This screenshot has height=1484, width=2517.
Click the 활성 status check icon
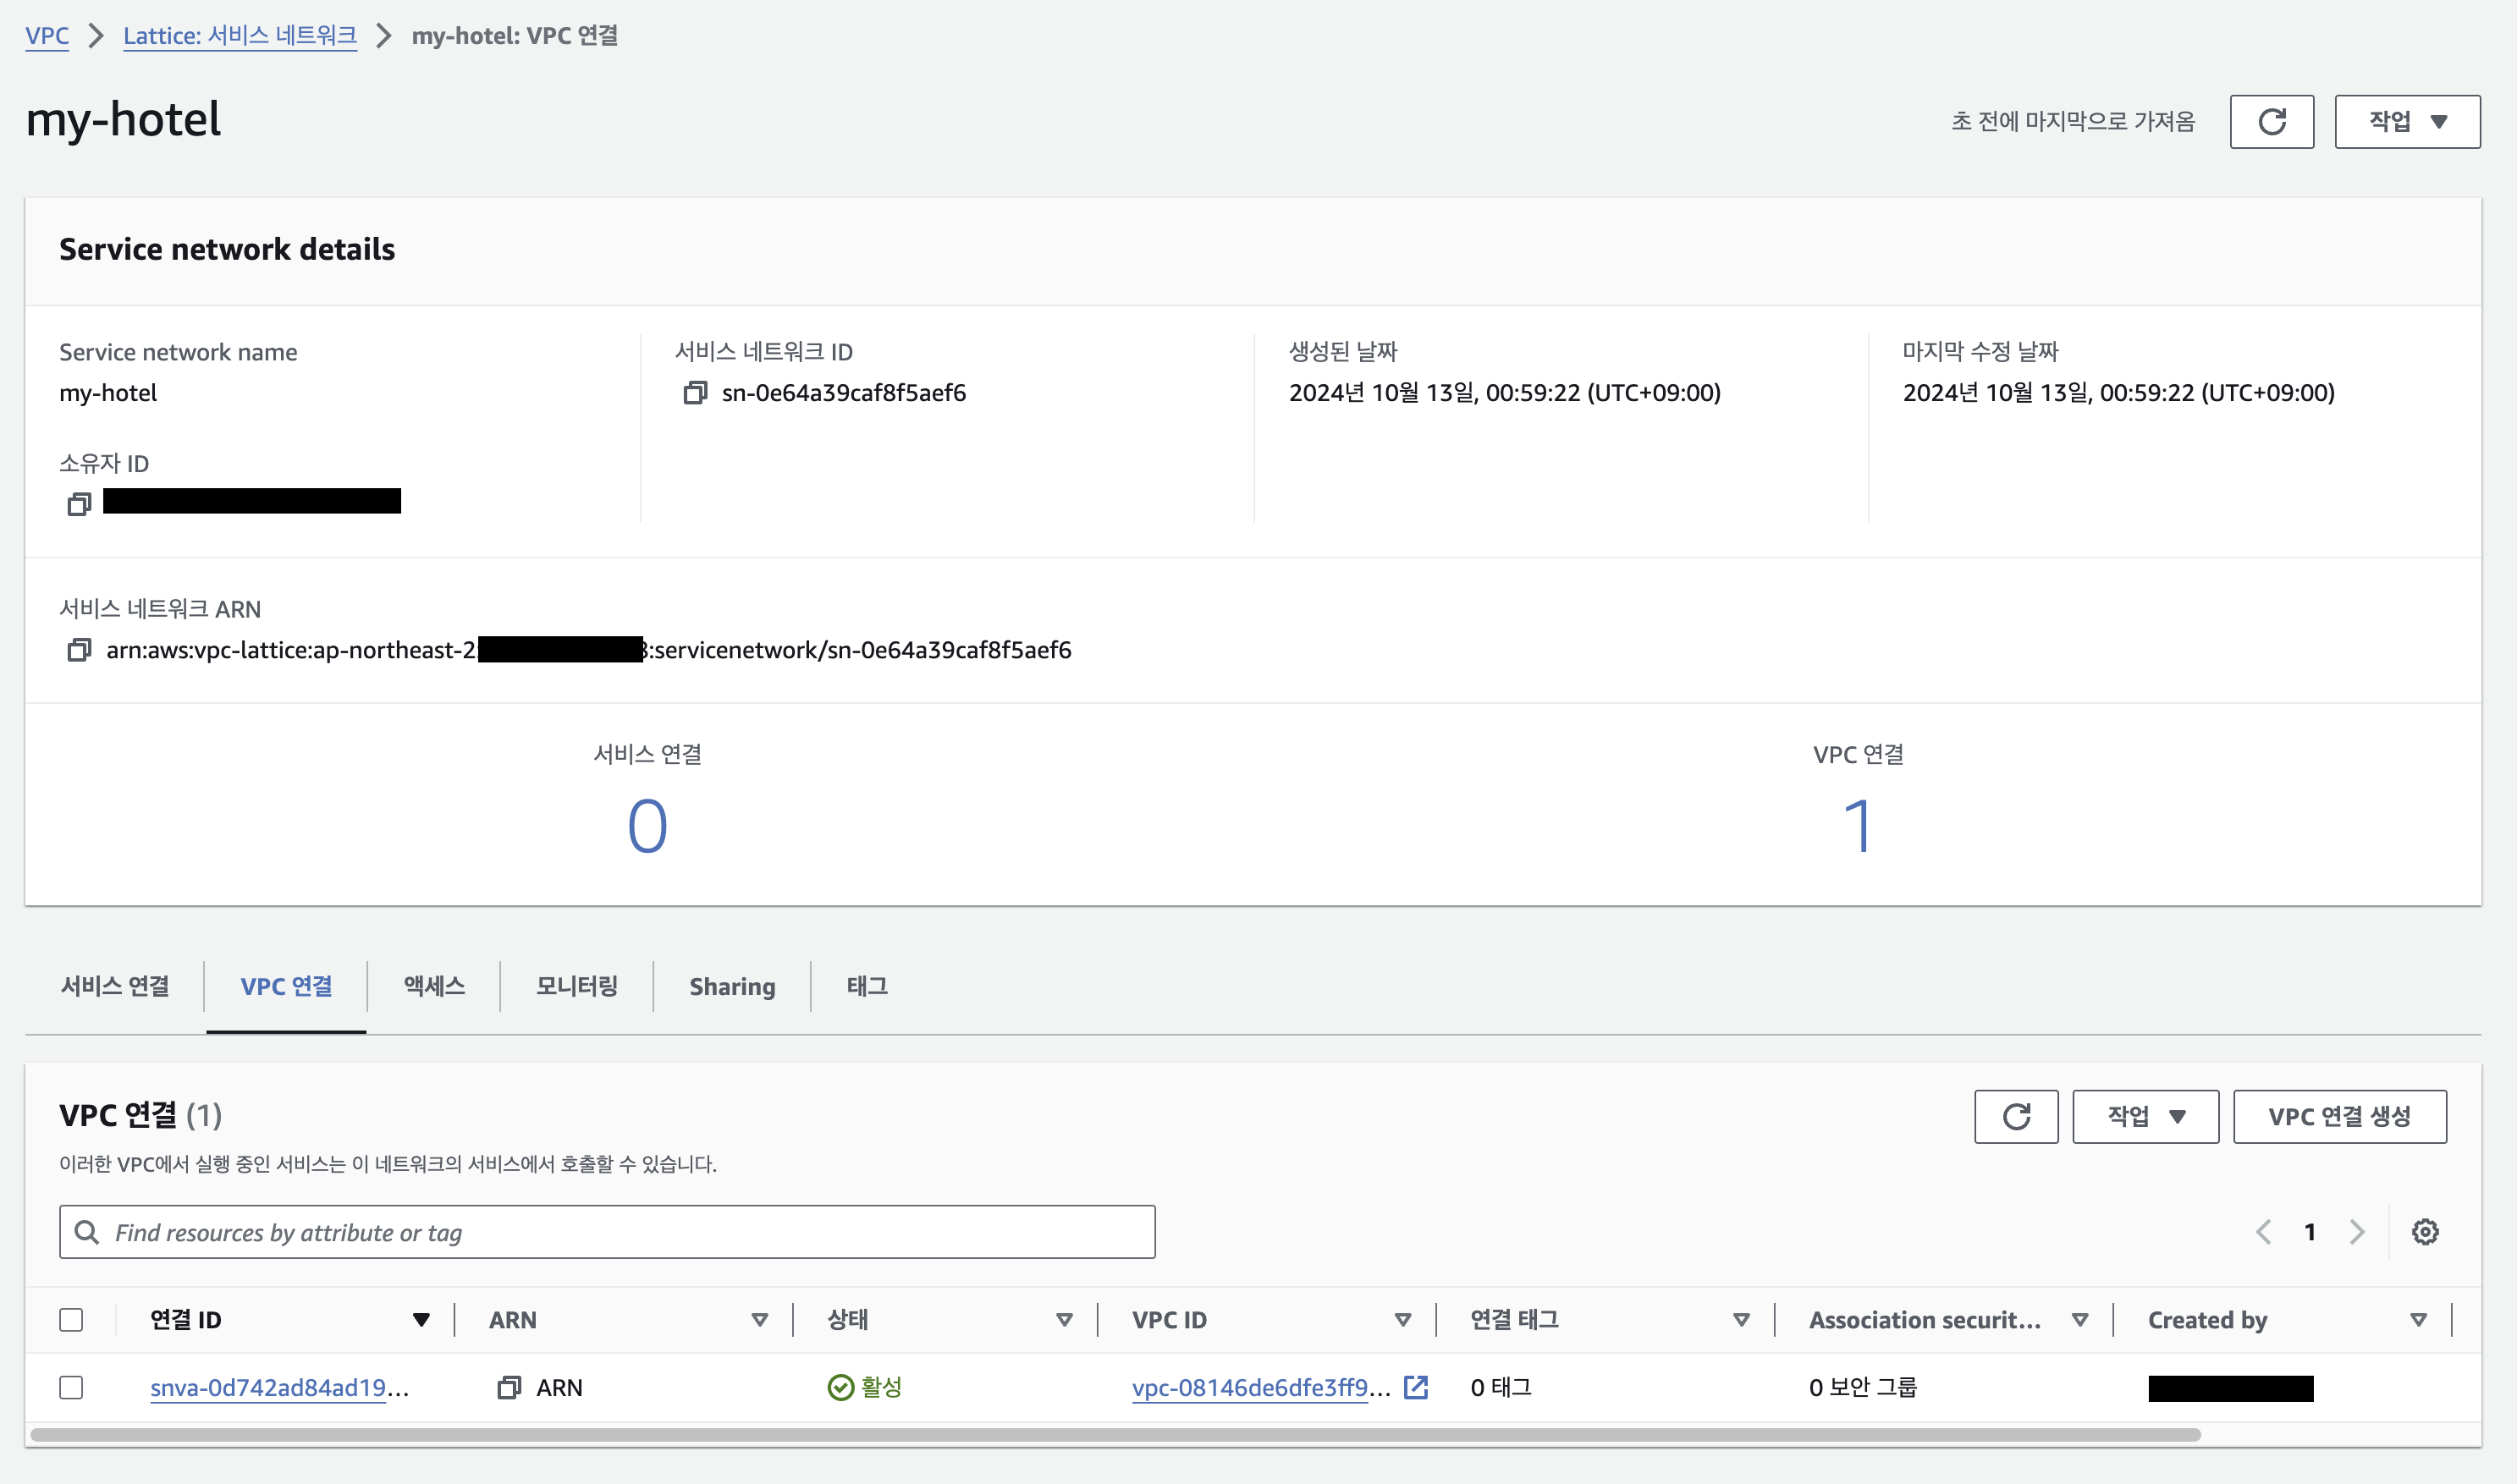[840, 1387]
